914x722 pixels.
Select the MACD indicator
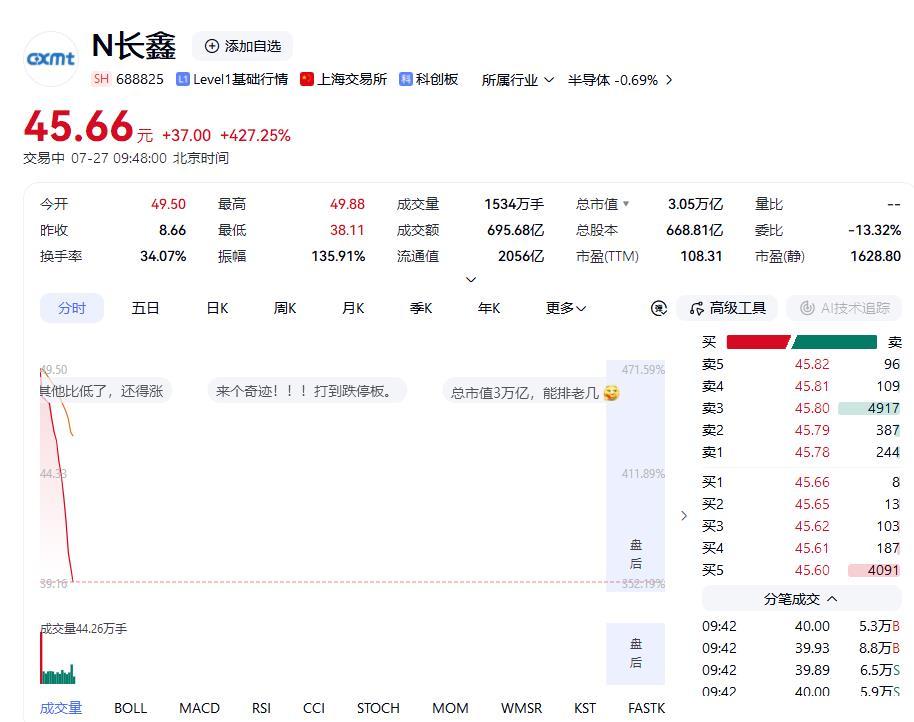tap(199, 708)
